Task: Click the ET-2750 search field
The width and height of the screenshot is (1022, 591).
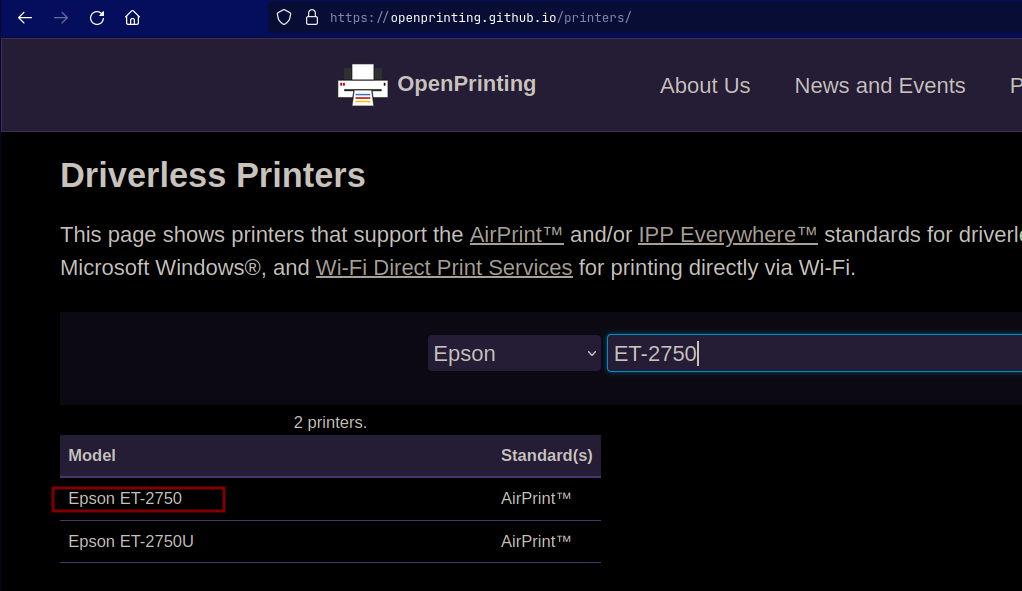Action: (x=814, y=353)
